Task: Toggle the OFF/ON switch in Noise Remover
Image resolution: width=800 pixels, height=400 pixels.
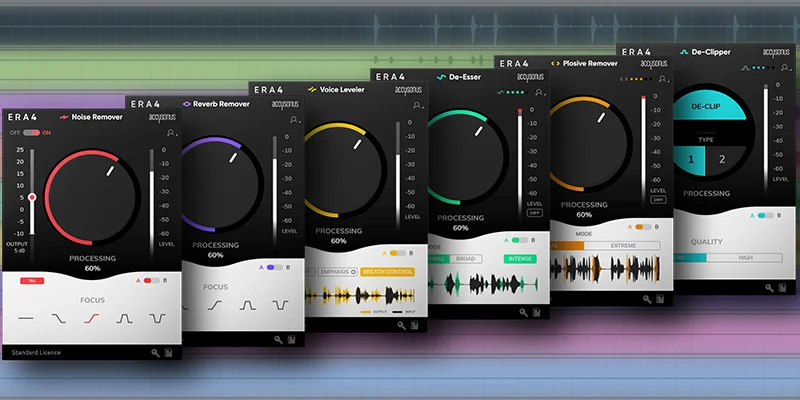Action: click(x=31, y=133)
